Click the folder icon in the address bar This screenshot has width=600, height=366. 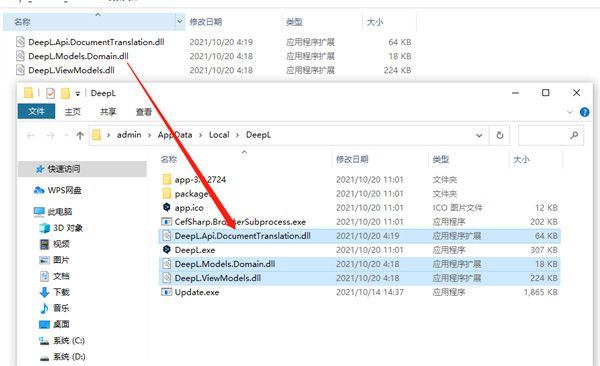point(96,135)
